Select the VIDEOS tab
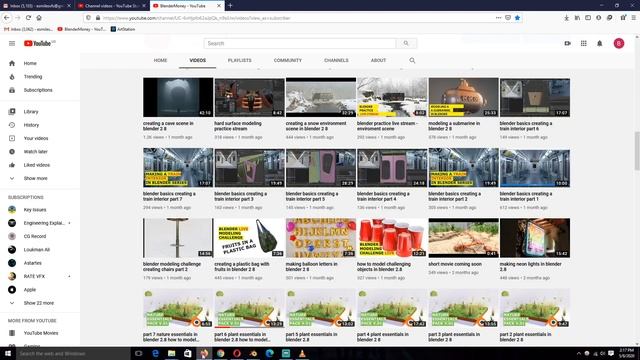640x360 pixels. pos(198,60)
